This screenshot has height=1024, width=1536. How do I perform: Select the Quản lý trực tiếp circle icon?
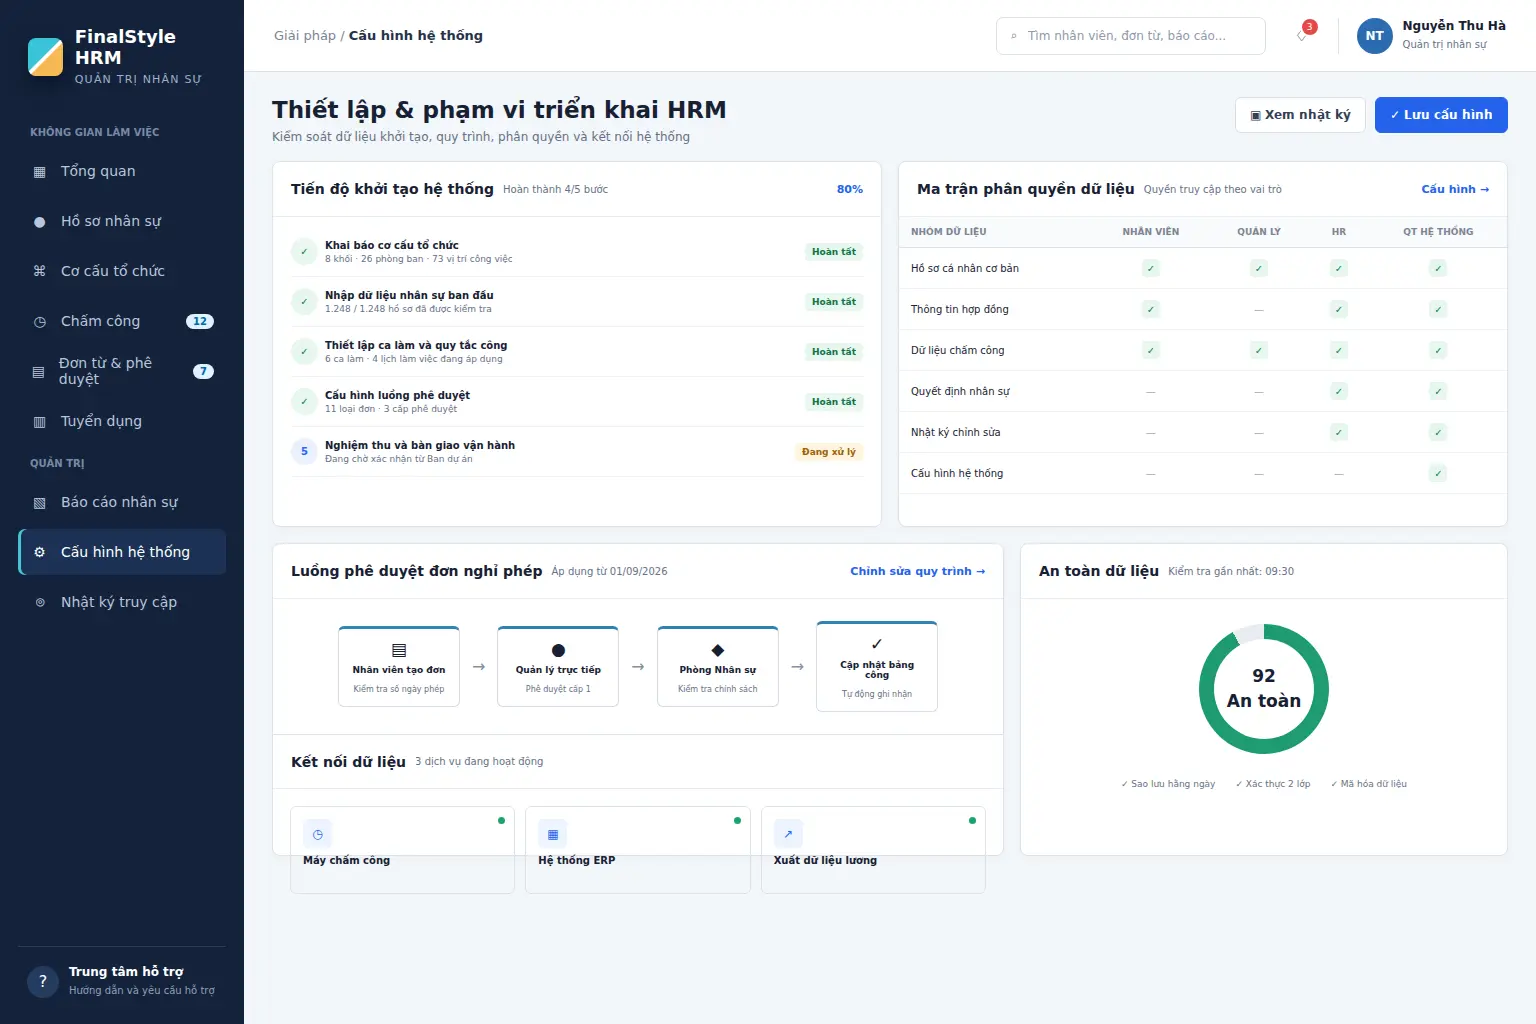point(558,650)
